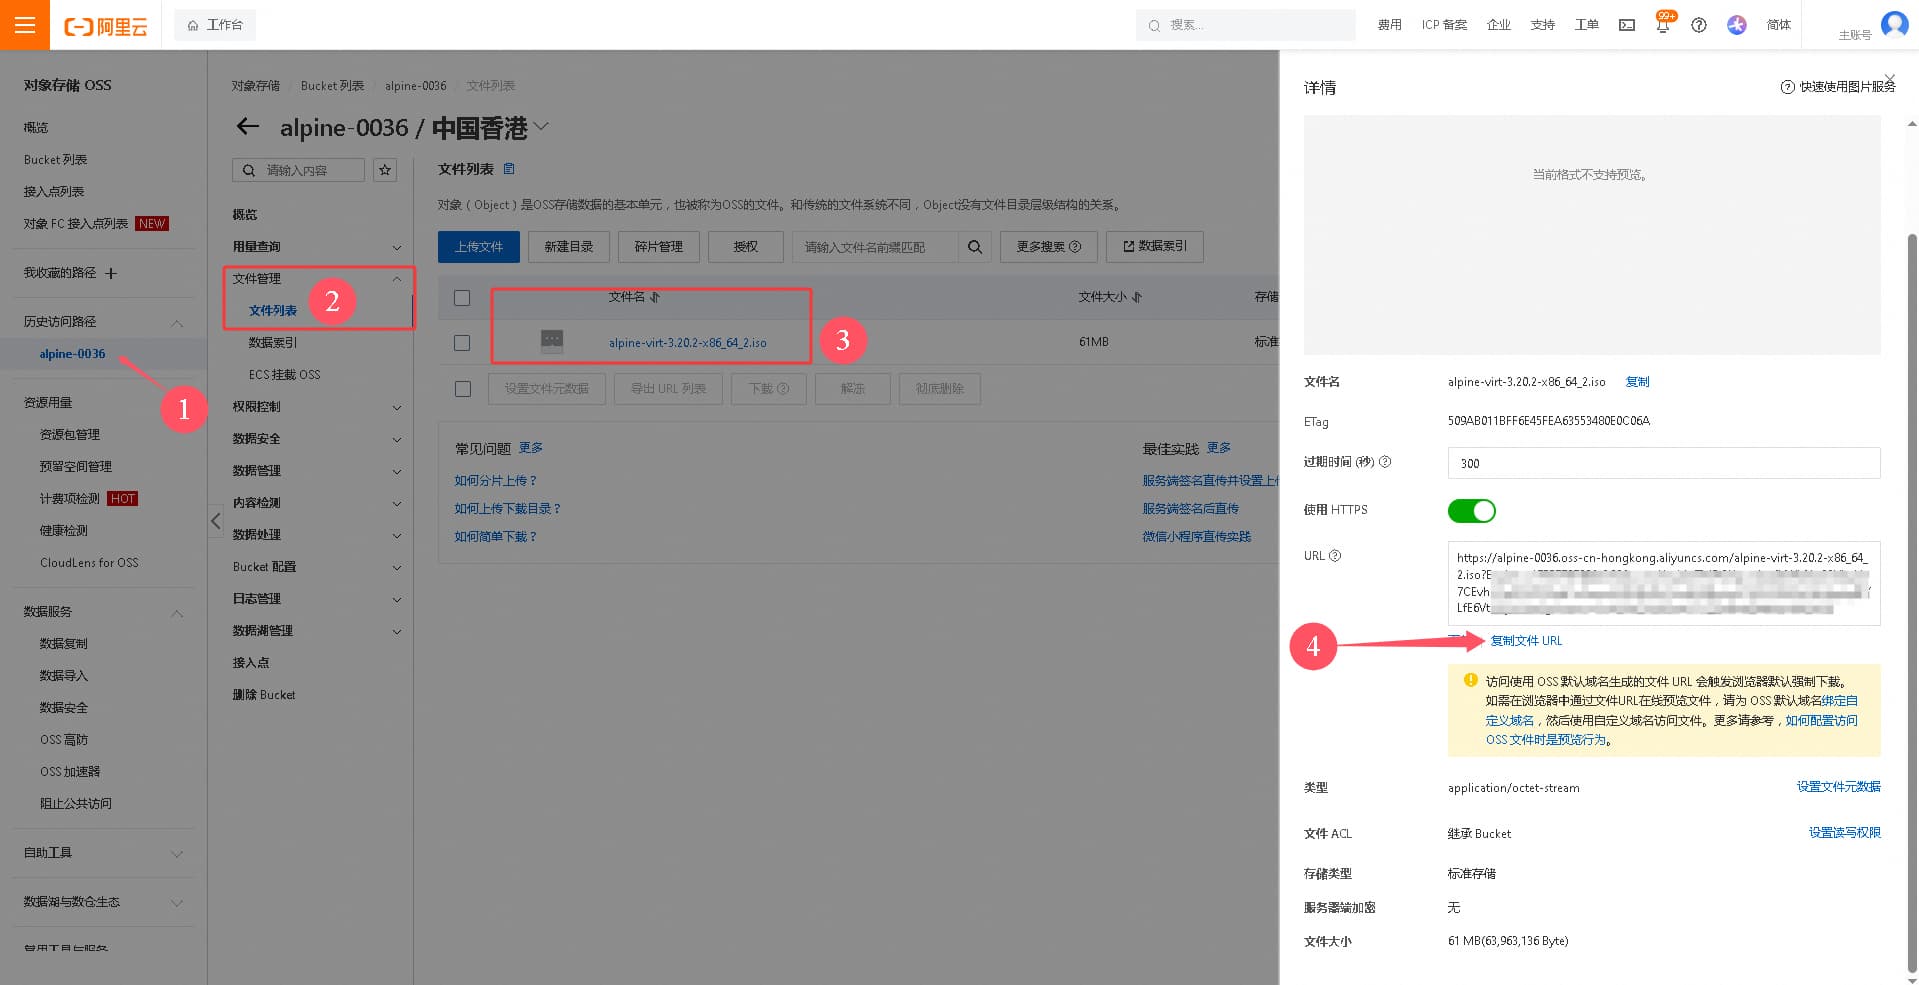Click the search magnifier next to the file name prefix field
This screenshot has height=985, width=1919.
coord(974,247)
